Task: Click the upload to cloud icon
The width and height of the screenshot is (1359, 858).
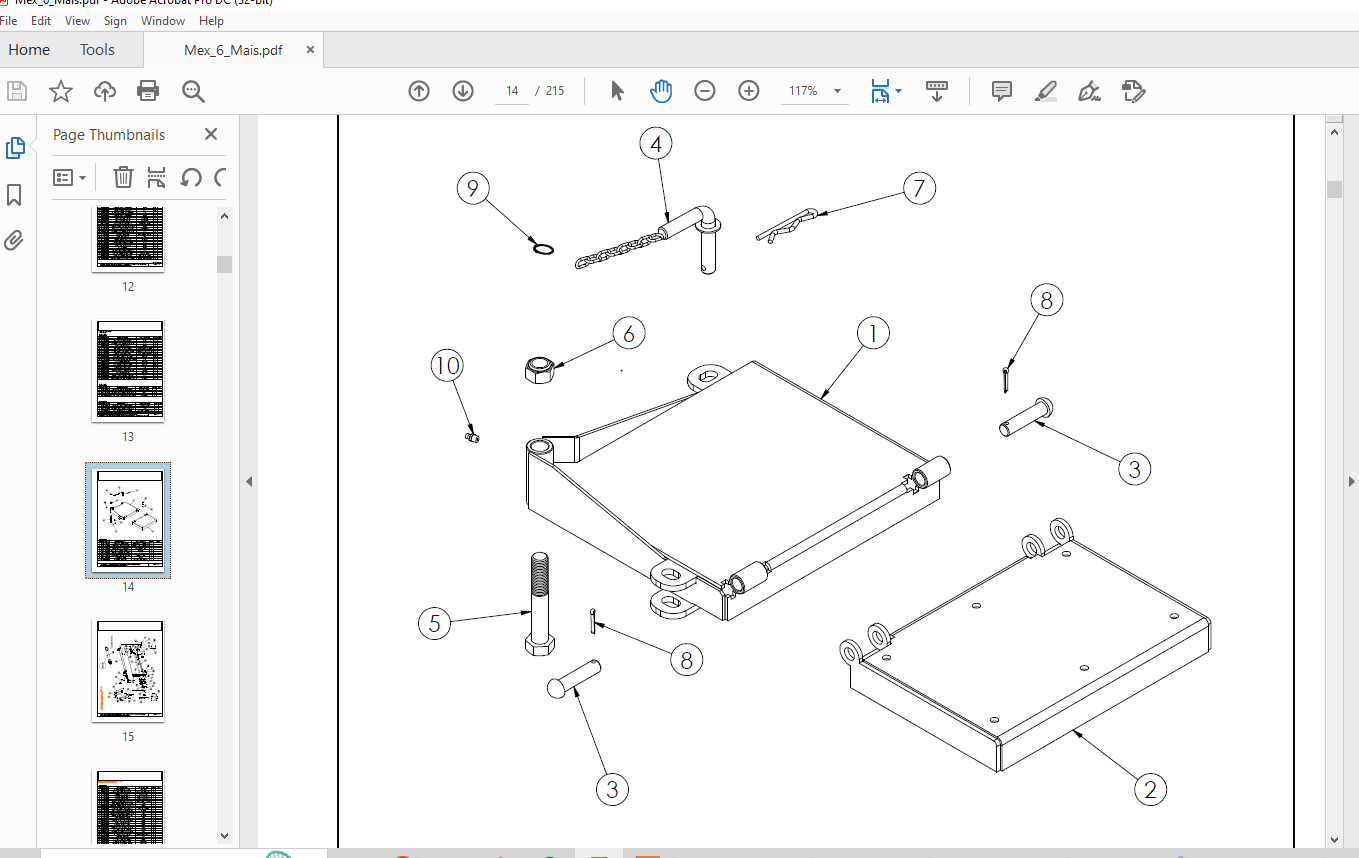Action: click(x=105, y=91)
